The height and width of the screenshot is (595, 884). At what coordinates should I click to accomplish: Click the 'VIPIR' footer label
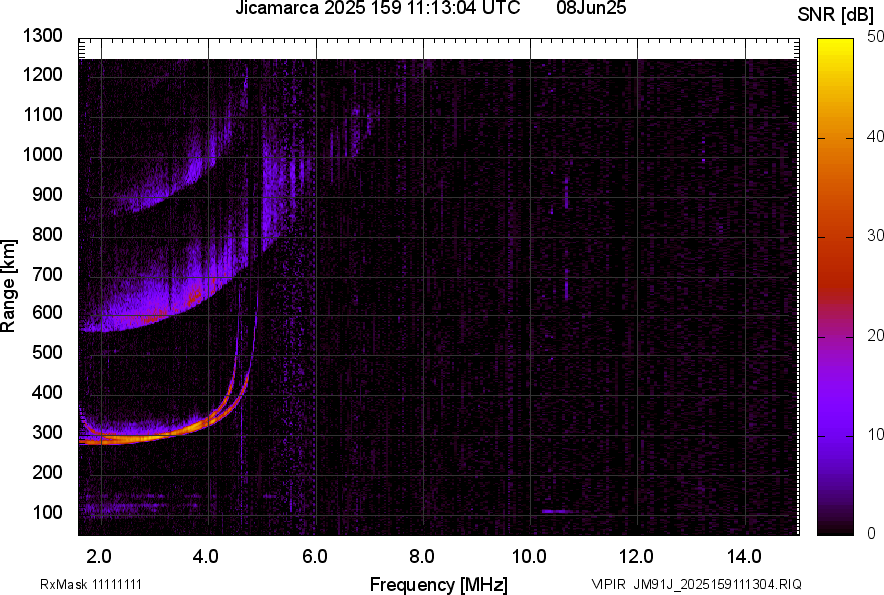point(608,584)
